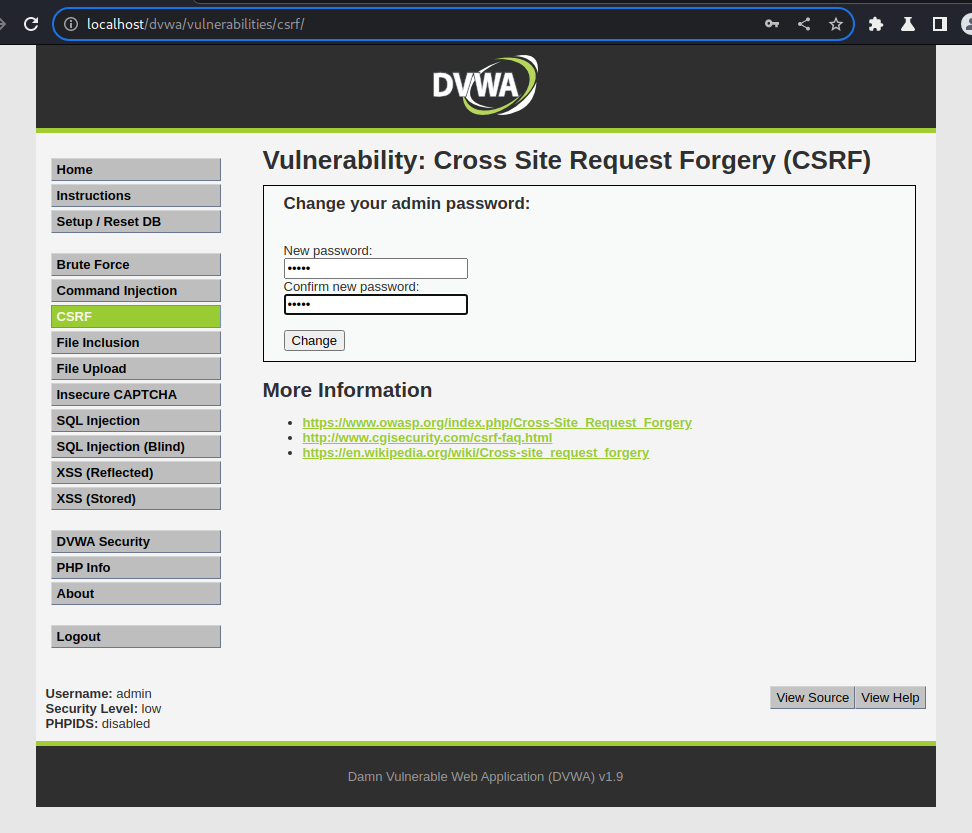Screen dimensions: 972x833
Task: Open Setup / Reset DB page
Action: pos(136,222)
